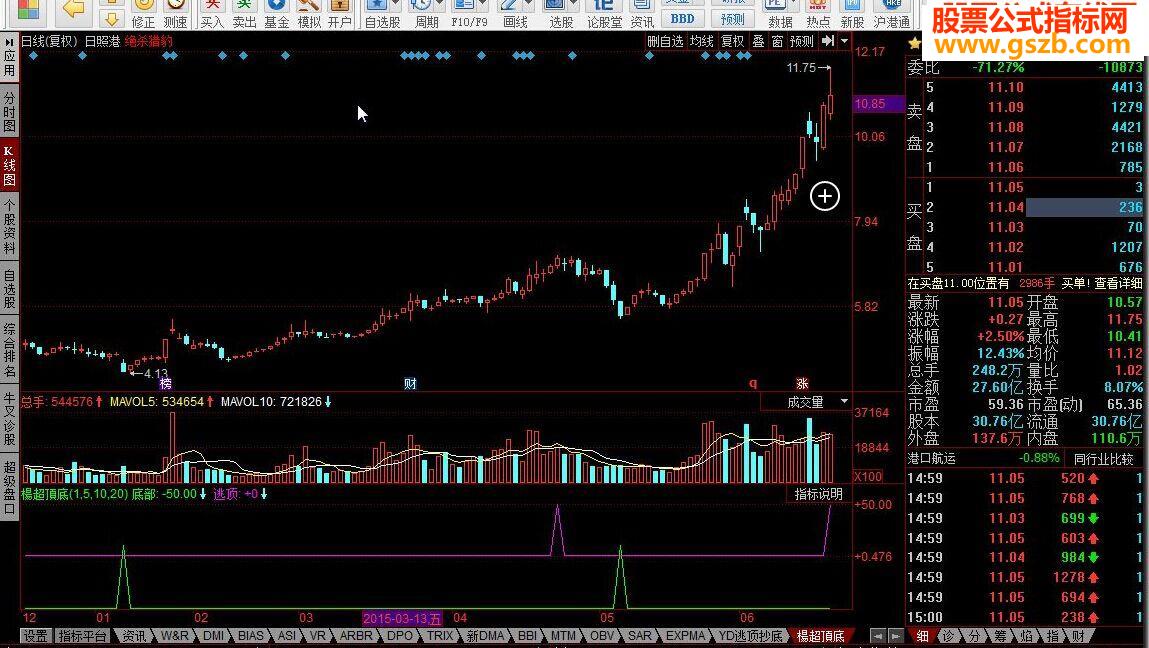
Task: Switch to 细 detail tab
Action: pos(922,636)
